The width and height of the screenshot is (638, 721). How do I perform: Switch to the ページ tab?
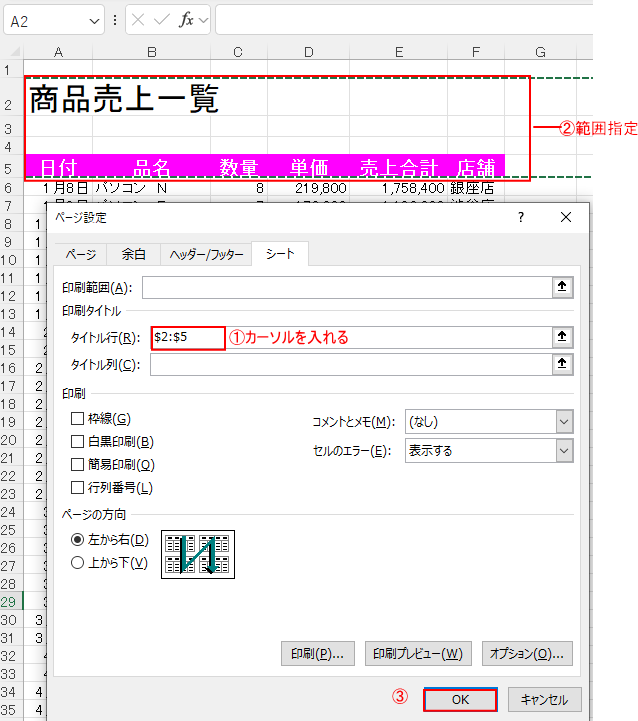[81, 254]
